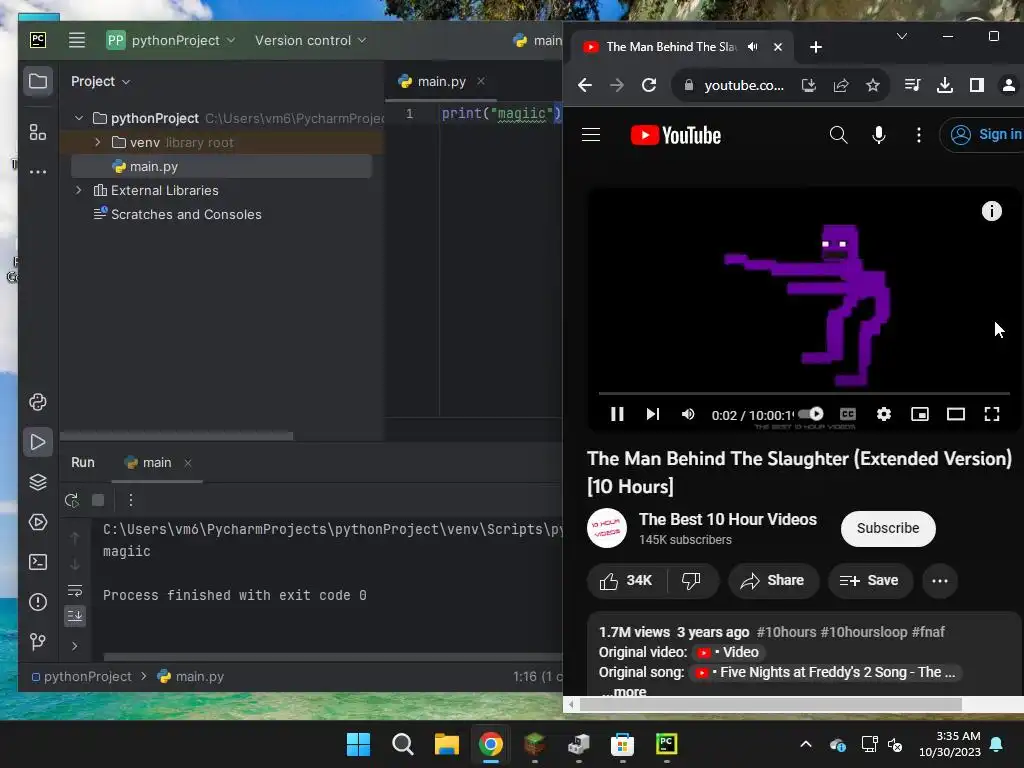Viewport: 1024px width, 768px height.
Task: Open the Project tool window folder icon
Action: coord(38,82)
